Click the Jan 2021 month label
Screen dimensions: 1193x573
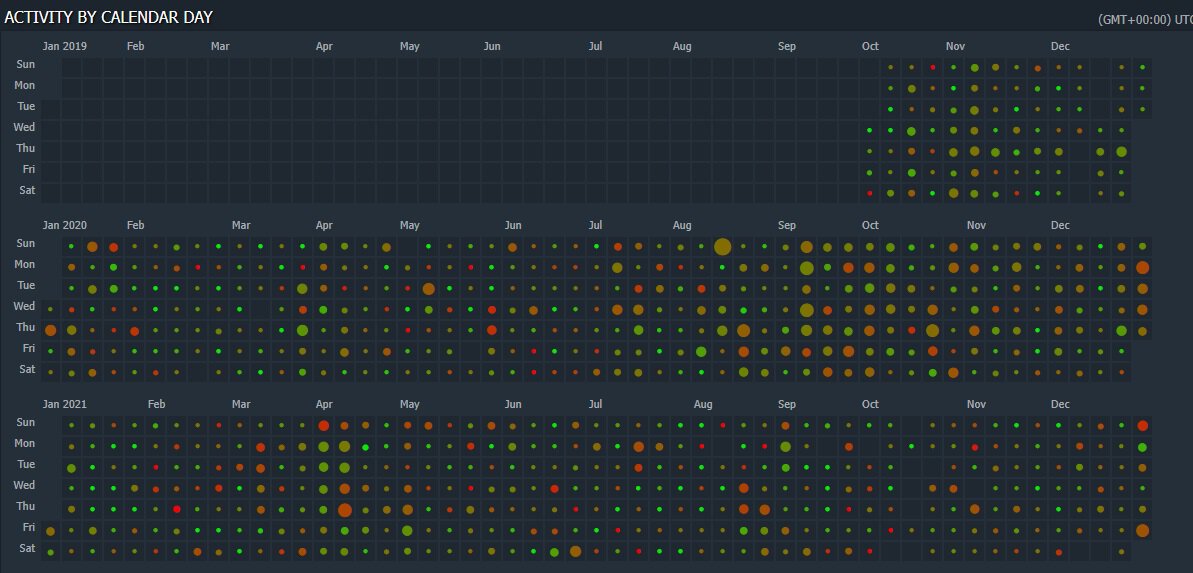65,404
